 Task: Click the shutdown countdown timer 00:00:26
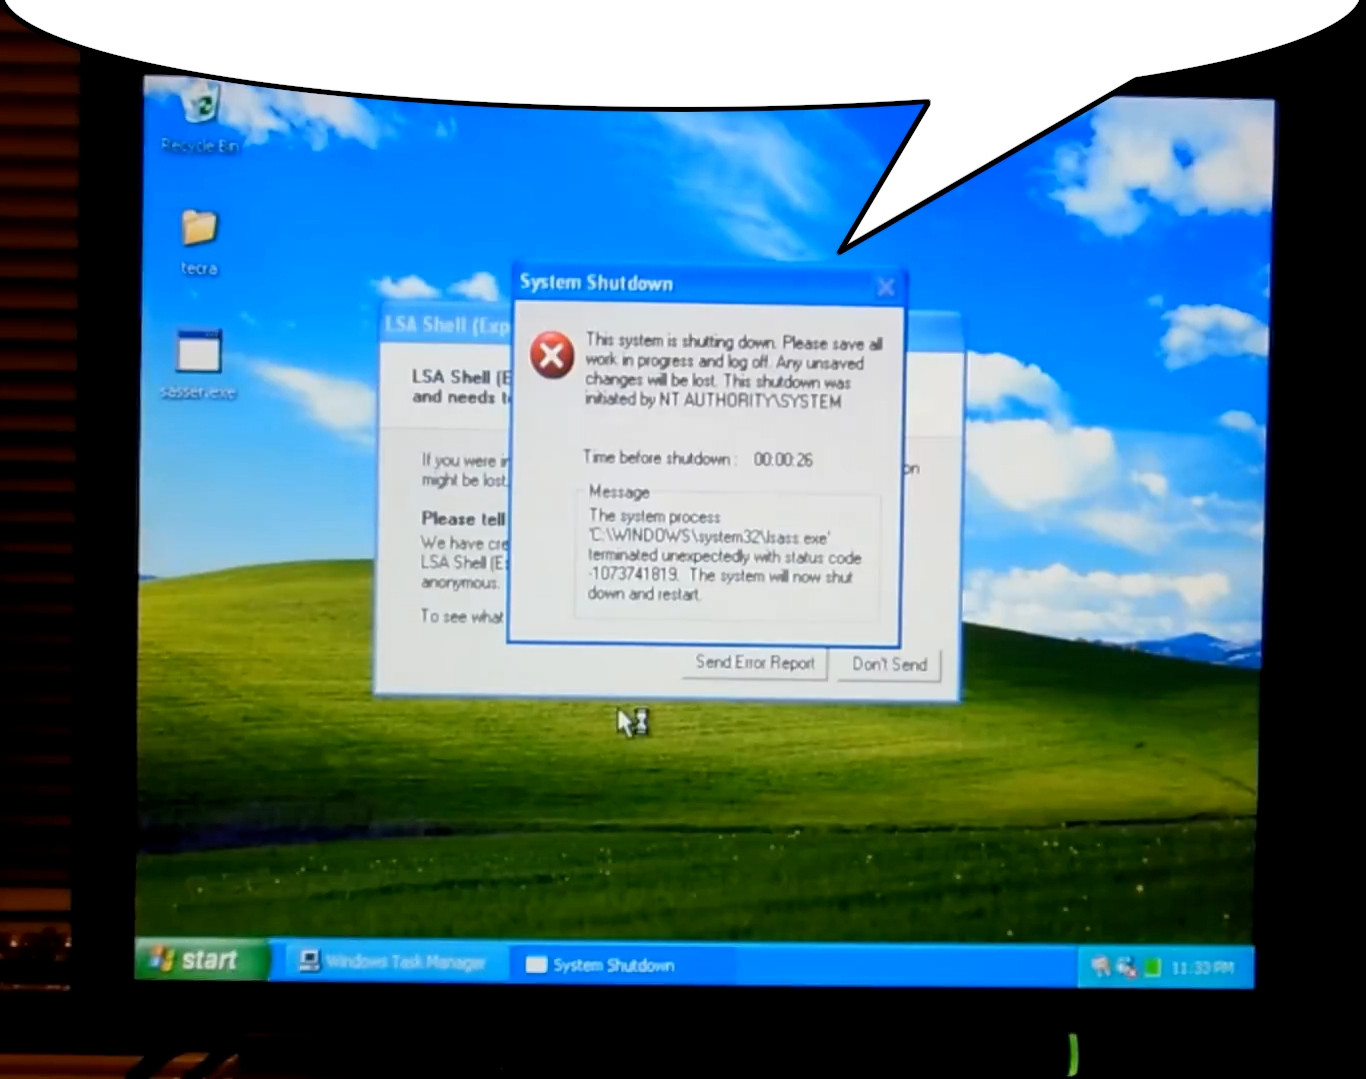tap(783, 460)
